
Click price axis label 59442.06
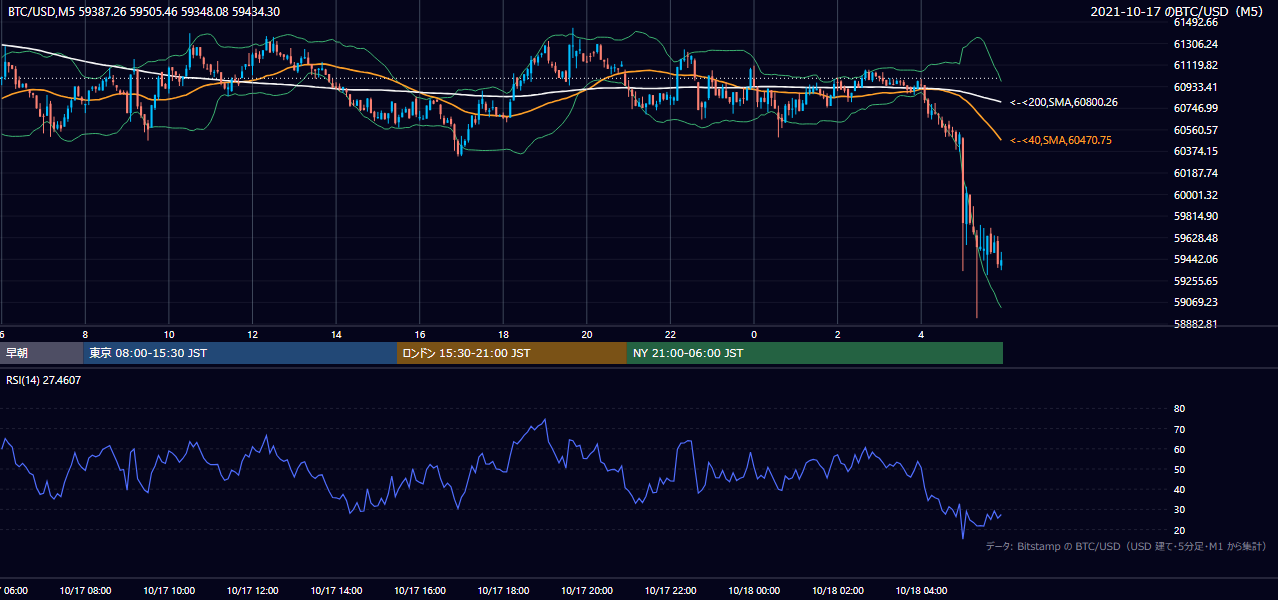[x=1195, y=259]
